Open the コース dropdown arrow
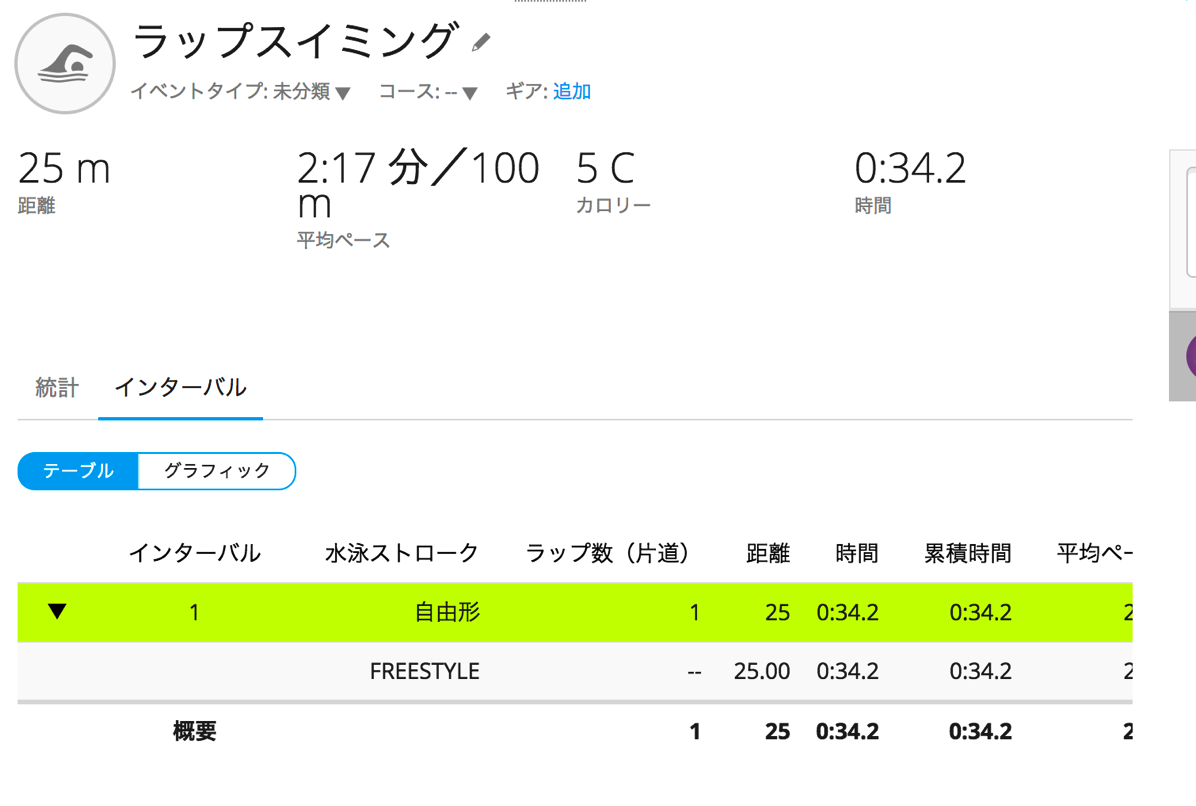Screen dimensions: 1196x806 (470, 93)
